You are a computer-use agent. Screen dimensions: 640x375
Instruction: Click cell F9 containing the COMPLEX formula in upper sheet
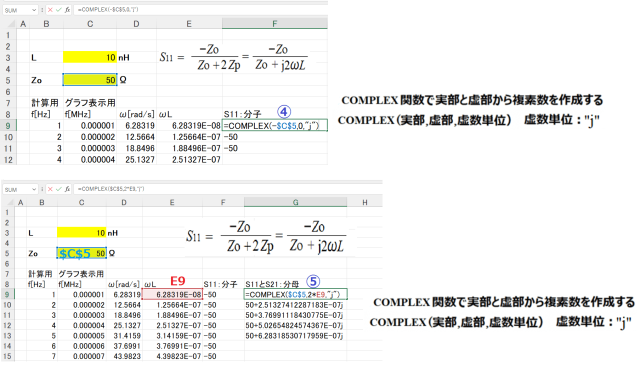[275, 126]
